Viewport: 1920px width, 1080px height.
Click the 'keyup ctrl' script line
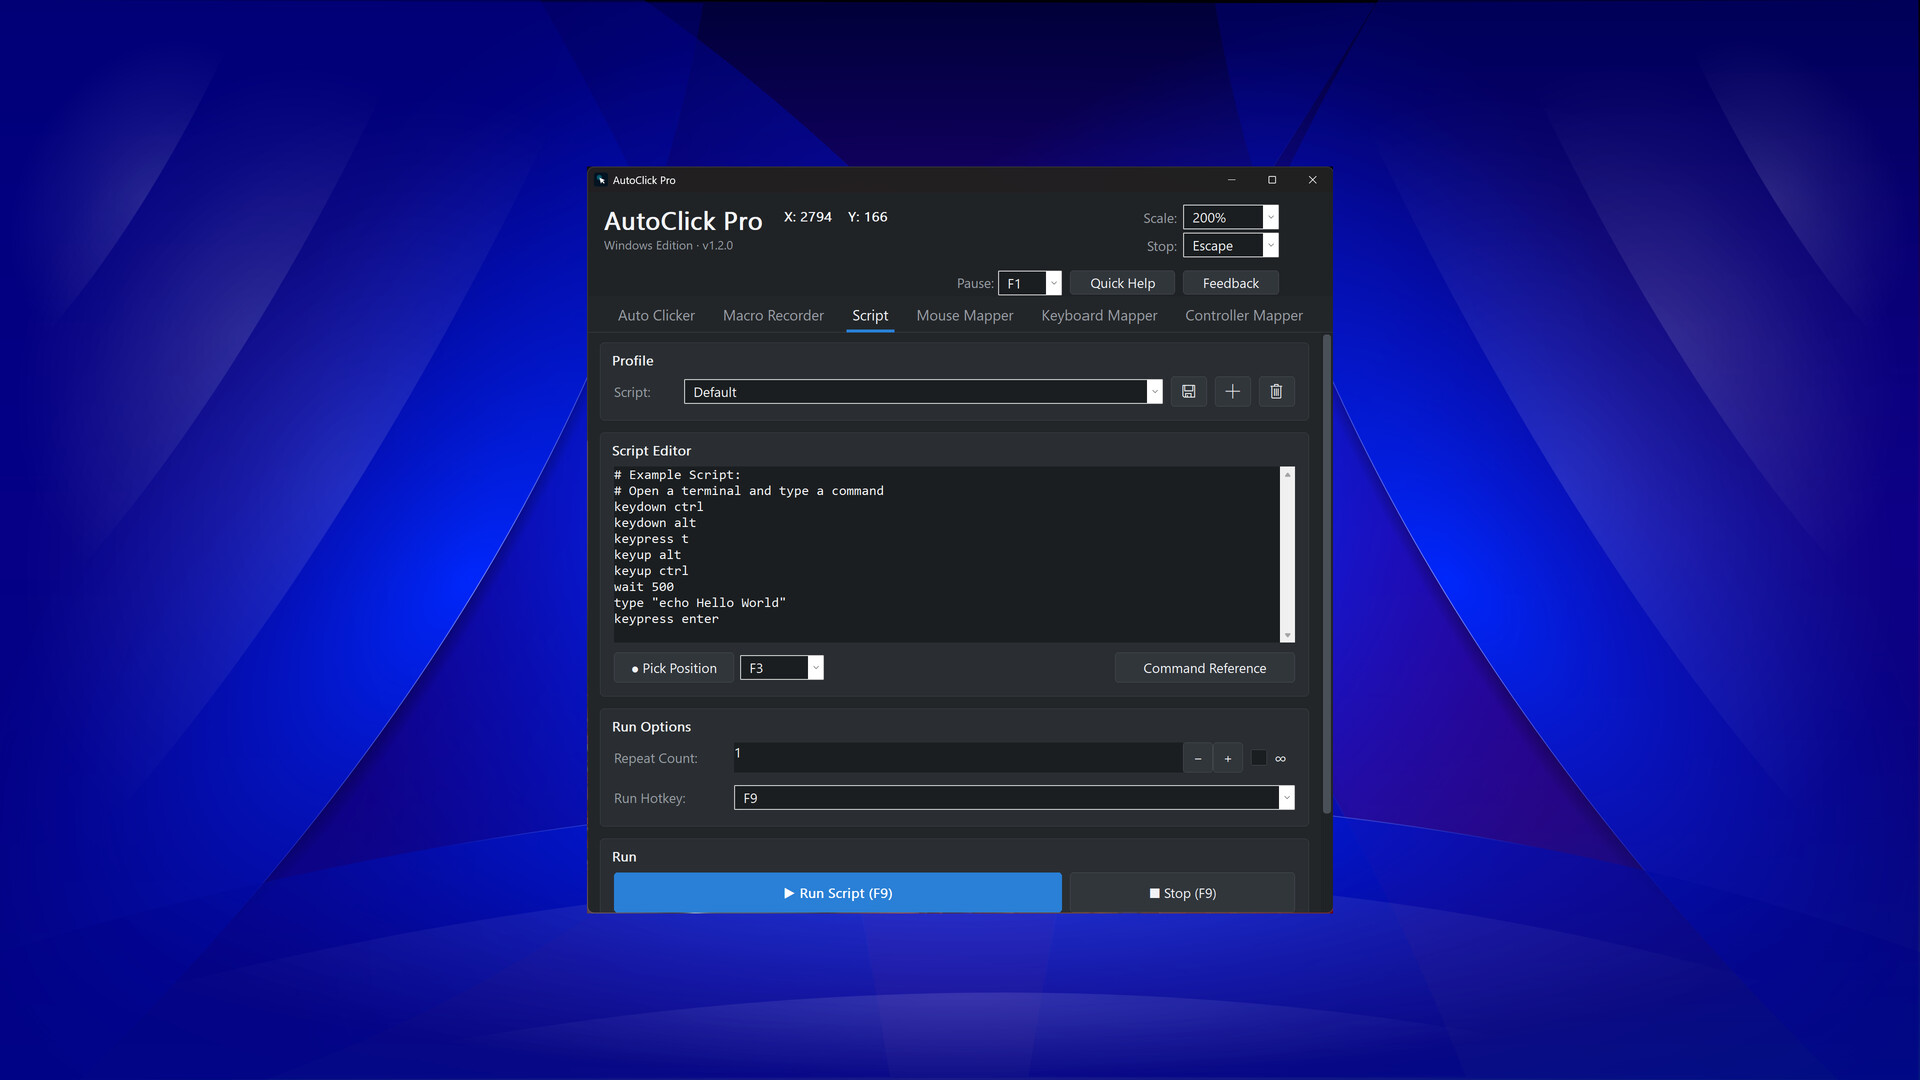651,571
